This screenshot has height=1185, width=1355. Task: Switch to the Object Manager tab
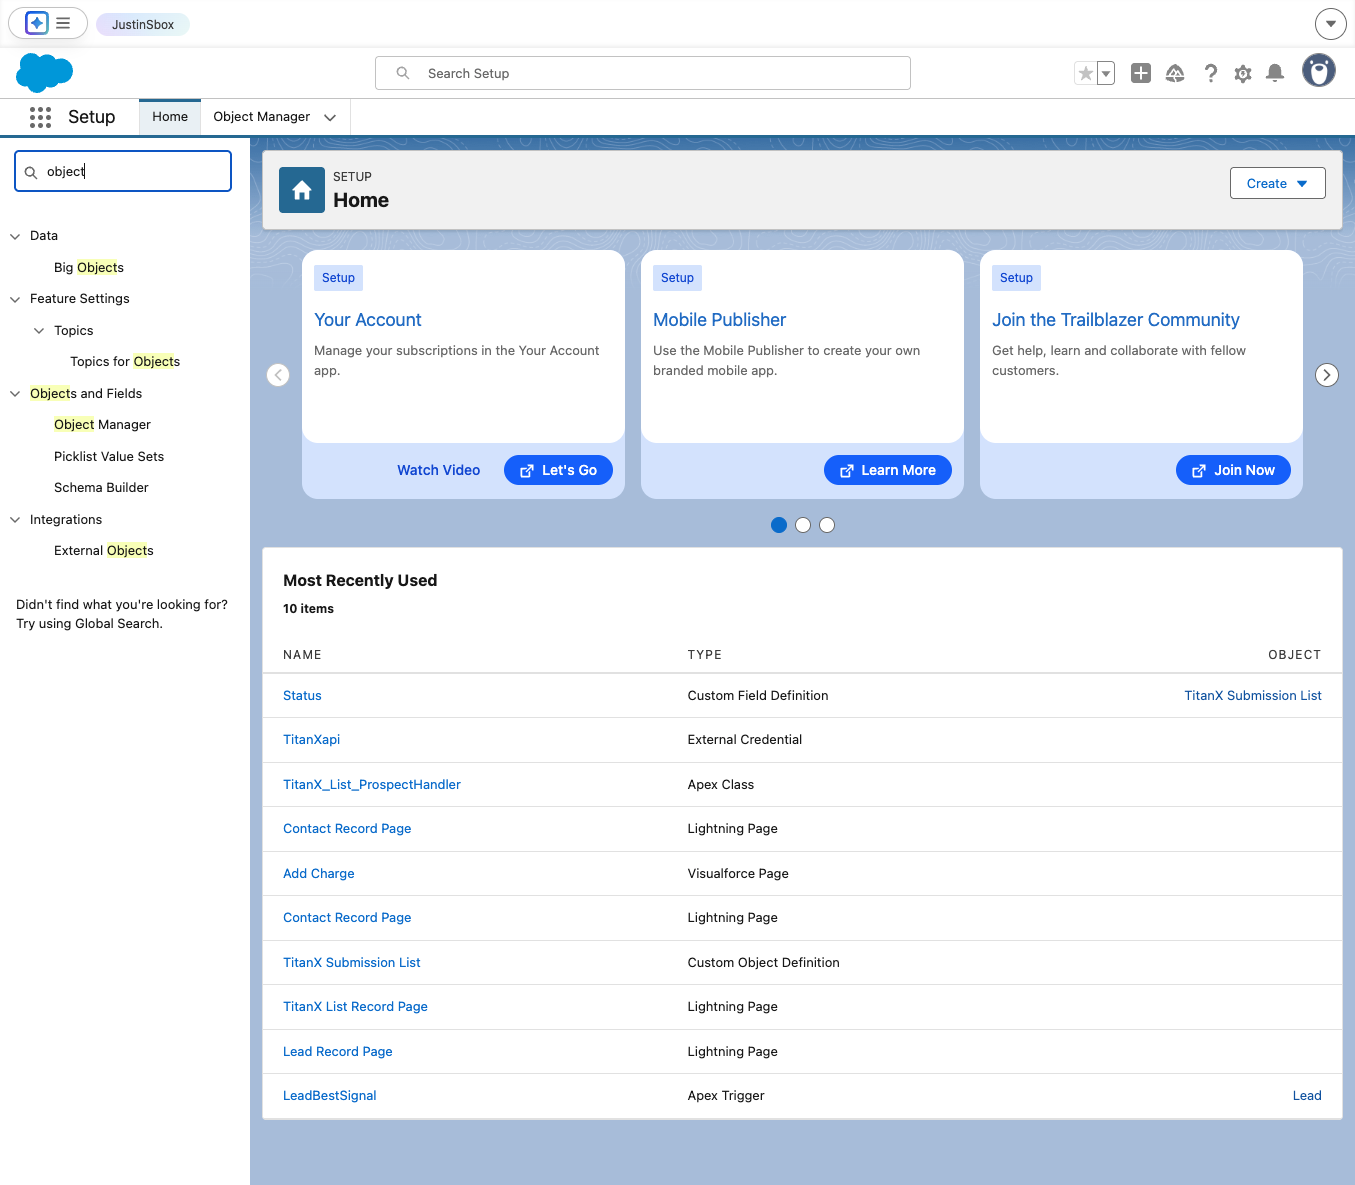tap(262, 117)
